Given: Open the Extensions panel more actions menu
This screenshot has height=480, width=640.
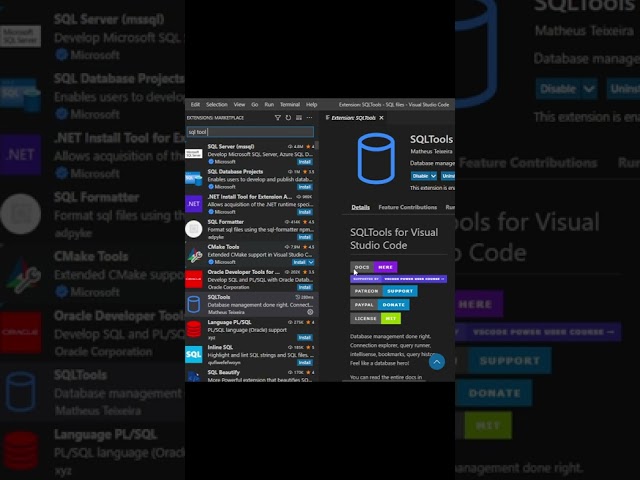Looking at the screenshot, I should (309, 118).
